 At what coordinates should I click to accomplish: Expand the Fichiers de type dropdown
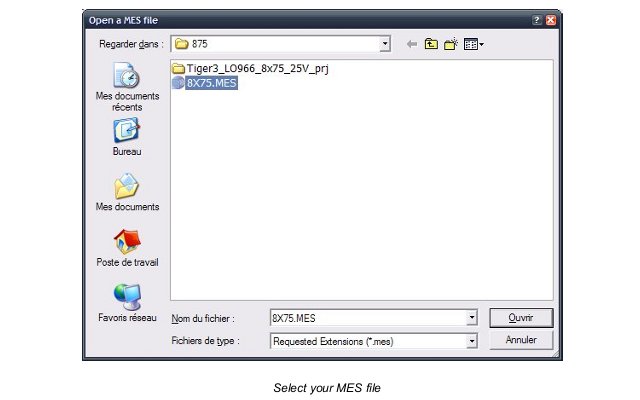[x=472, y=341]
